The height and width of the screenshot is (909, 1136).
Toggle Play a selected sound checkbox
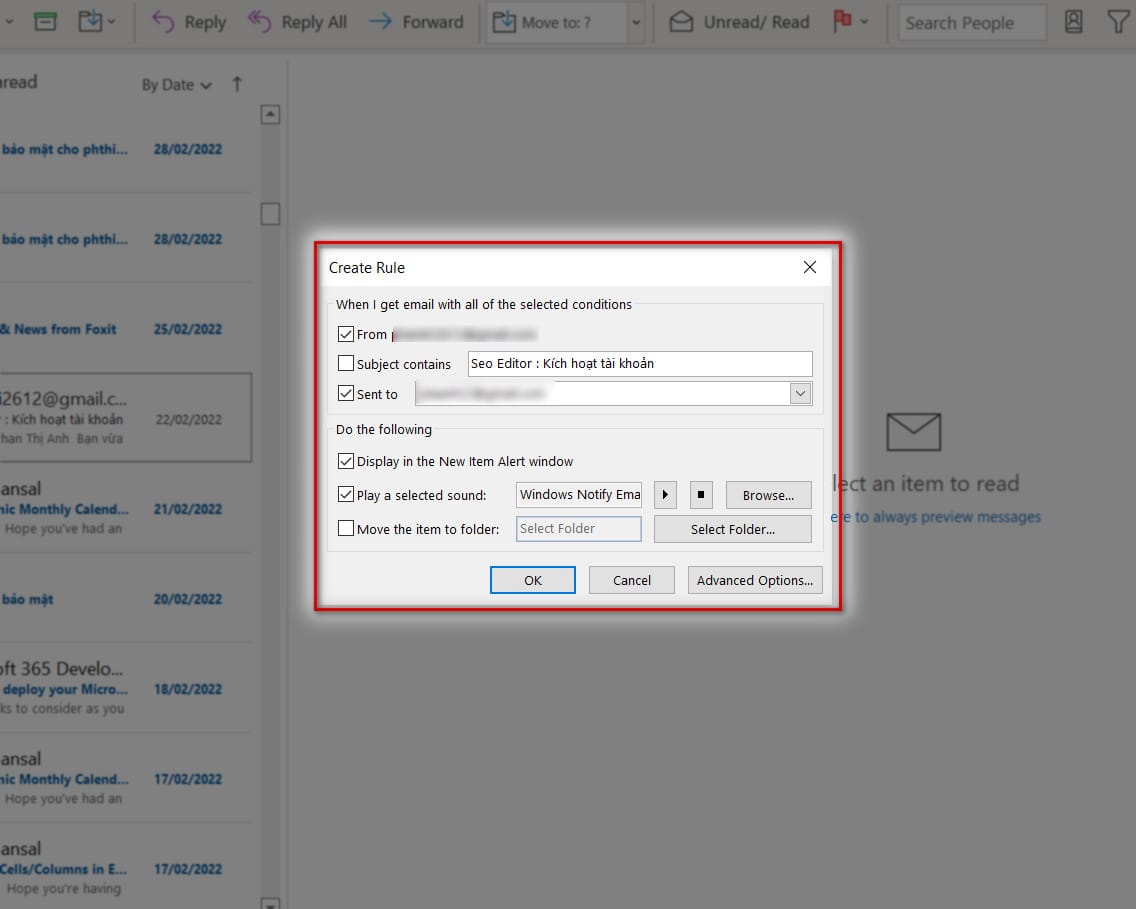pyautogui.click(x=346, y=495)
